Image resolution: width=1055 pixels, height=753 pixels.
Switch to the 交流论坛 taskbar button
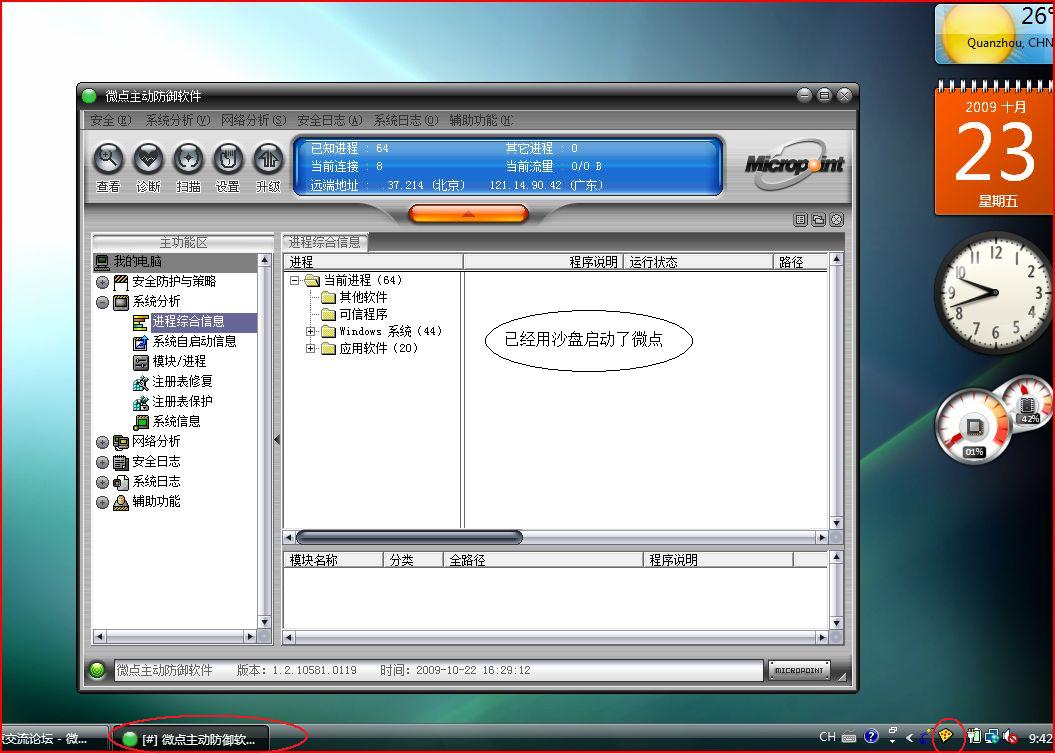pos(53,739)
